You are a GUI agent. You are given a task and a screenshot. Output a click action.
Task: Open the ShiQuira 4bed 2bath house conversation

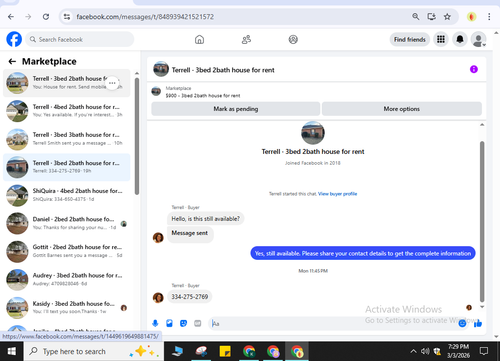coord(66,195)
